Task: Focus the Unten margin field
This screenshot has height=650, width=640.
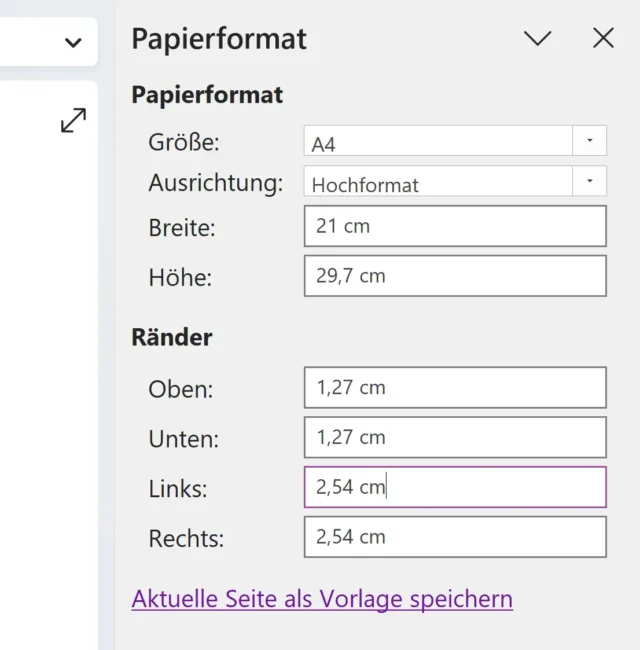Action: click(455, 437)
